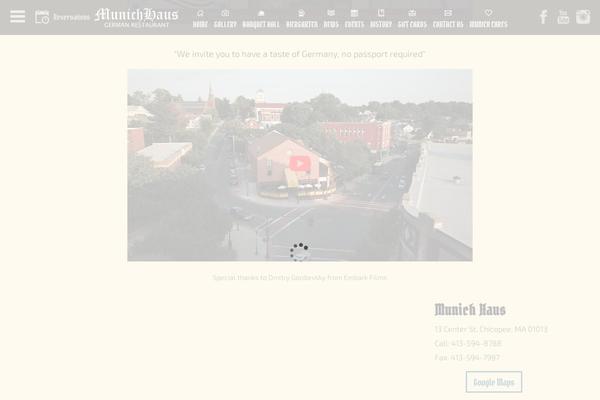Click the footer Munich Haus heading
The image size is (600, 400).
tap(470, 309)
